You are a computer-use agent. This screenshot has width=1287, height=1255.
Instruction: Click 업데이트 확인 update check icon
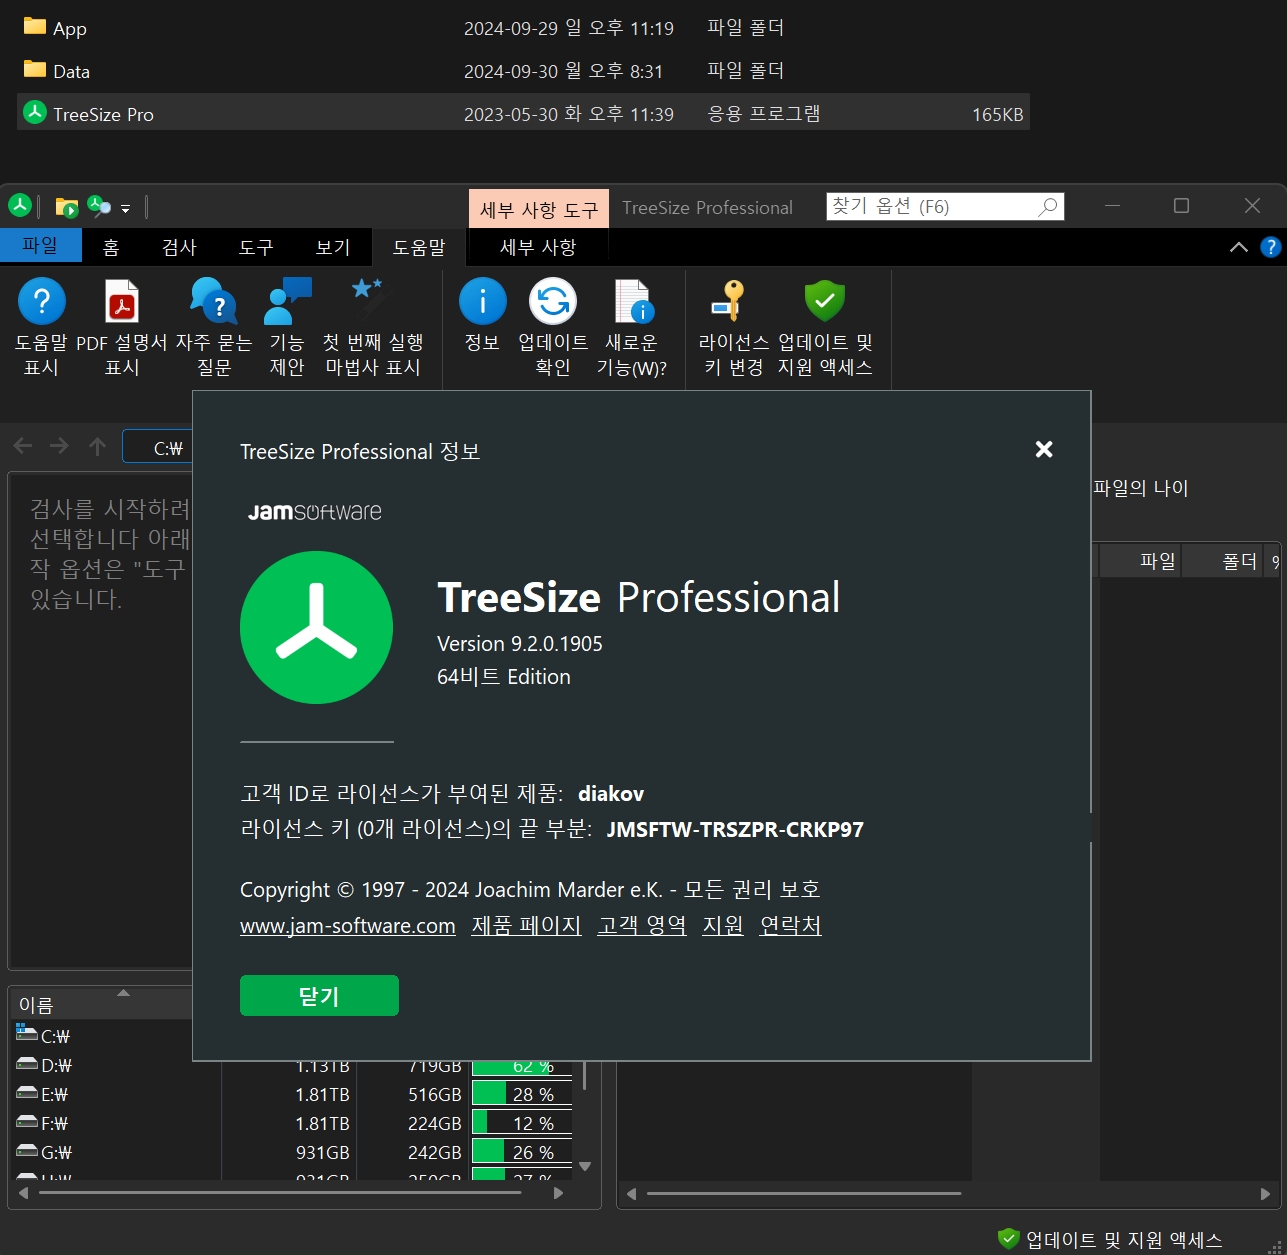point(553,301)
